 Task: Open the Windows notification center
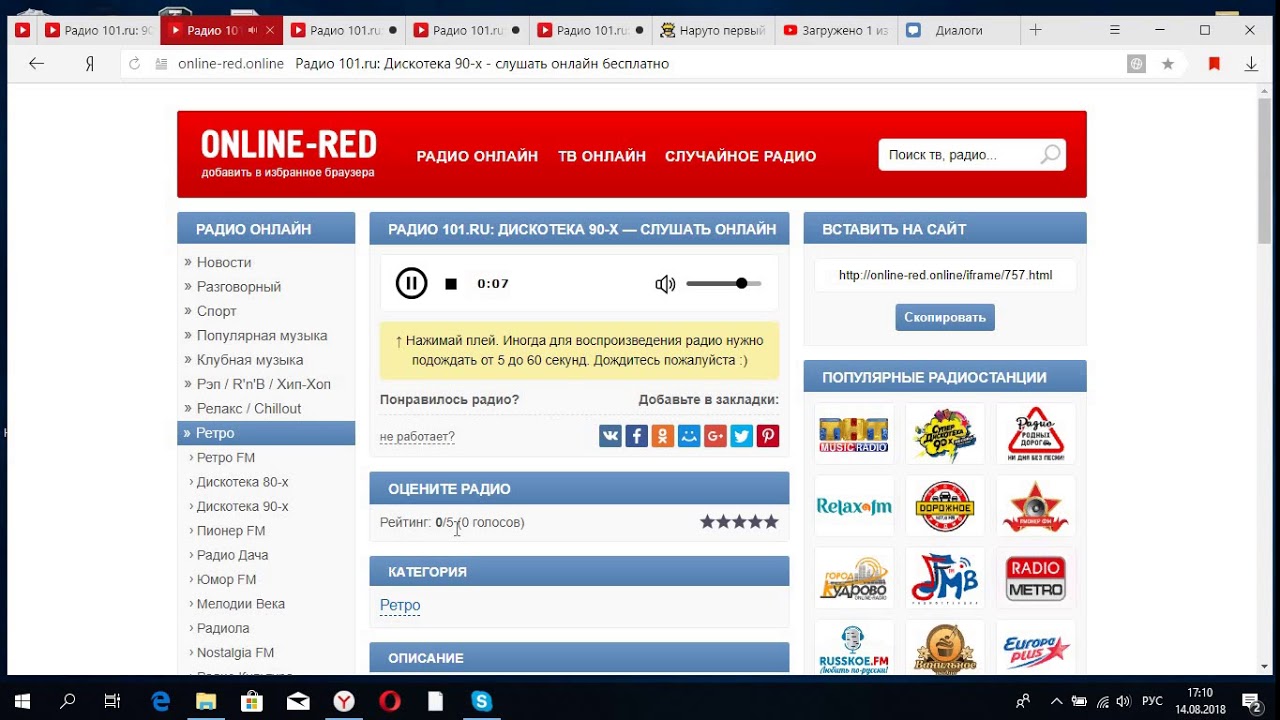point(1251,701)
